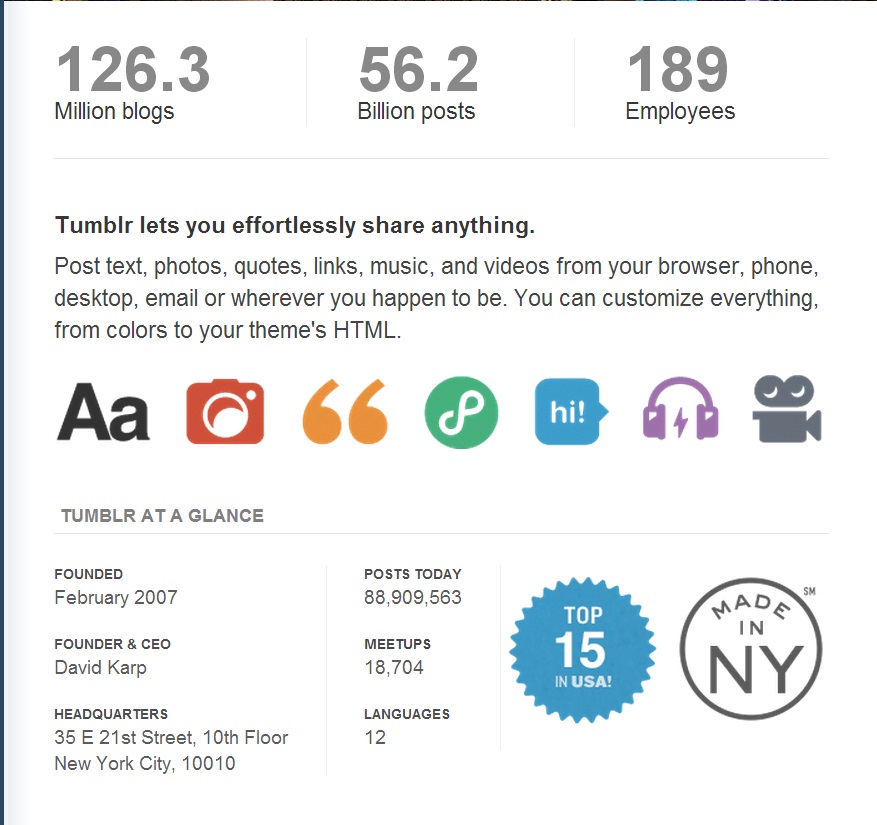This screenshot has width=877, height=825.
Task: Click the headline about effortlessly sharing anything
Action: pyautogui.click(x=295, y=225)
